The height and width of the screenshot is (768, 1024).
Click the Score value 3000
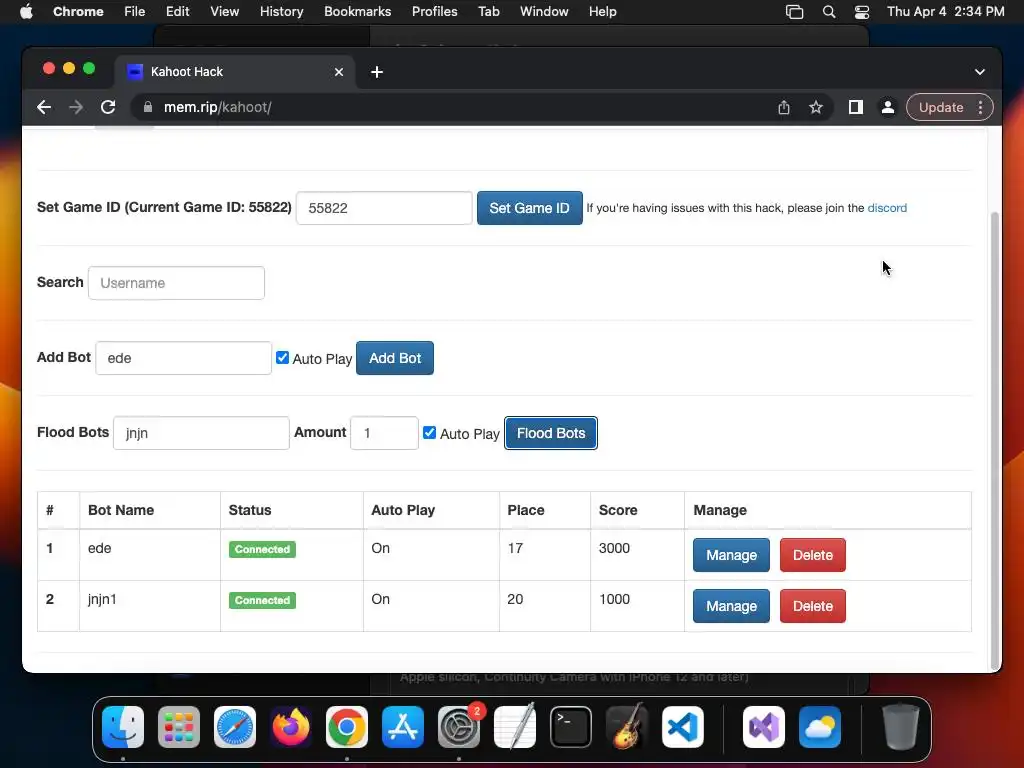pyautogui.click(x=614, y=548)
